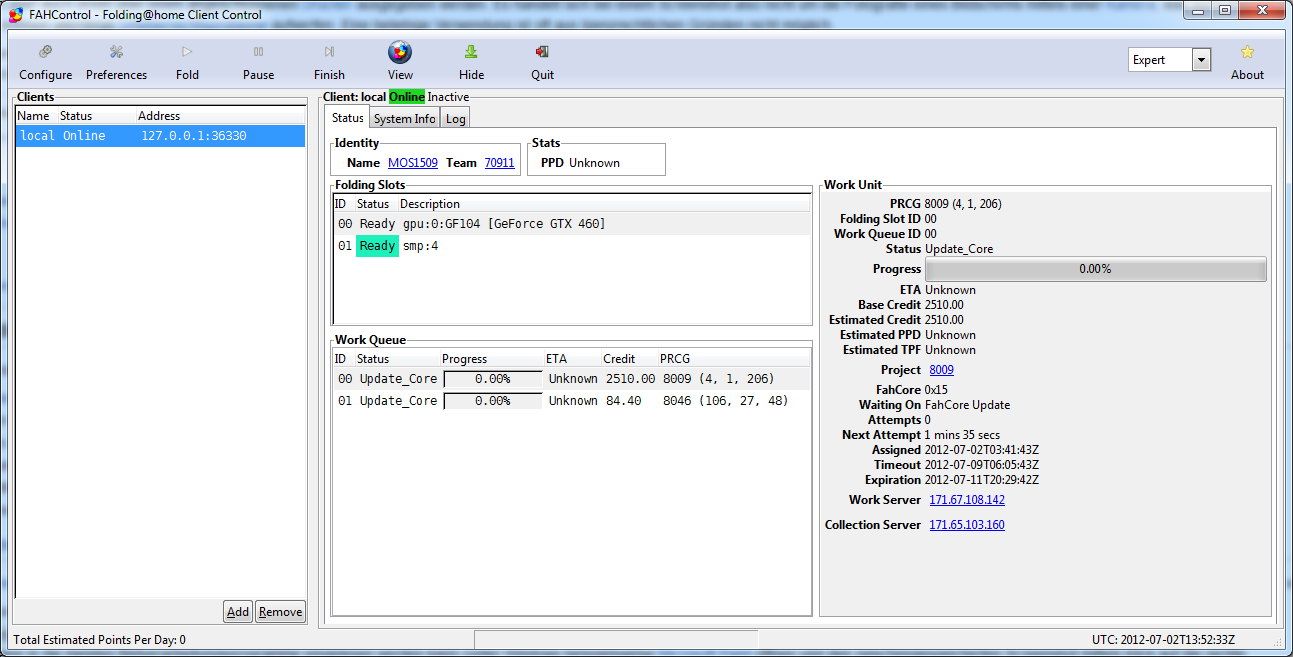1293x657 pixels.
Task: Open the Log tab
Action: 455,118
